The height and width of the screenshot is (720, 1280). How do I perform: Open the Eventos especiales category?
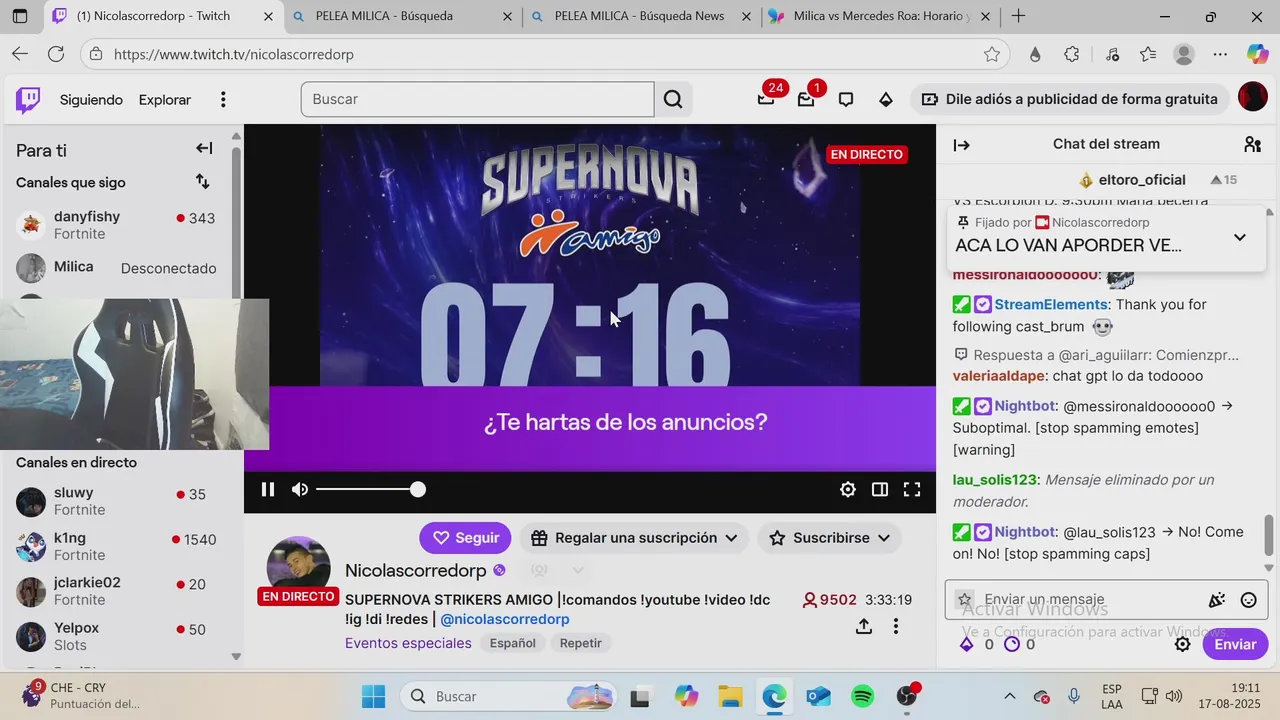click(408, 643)
